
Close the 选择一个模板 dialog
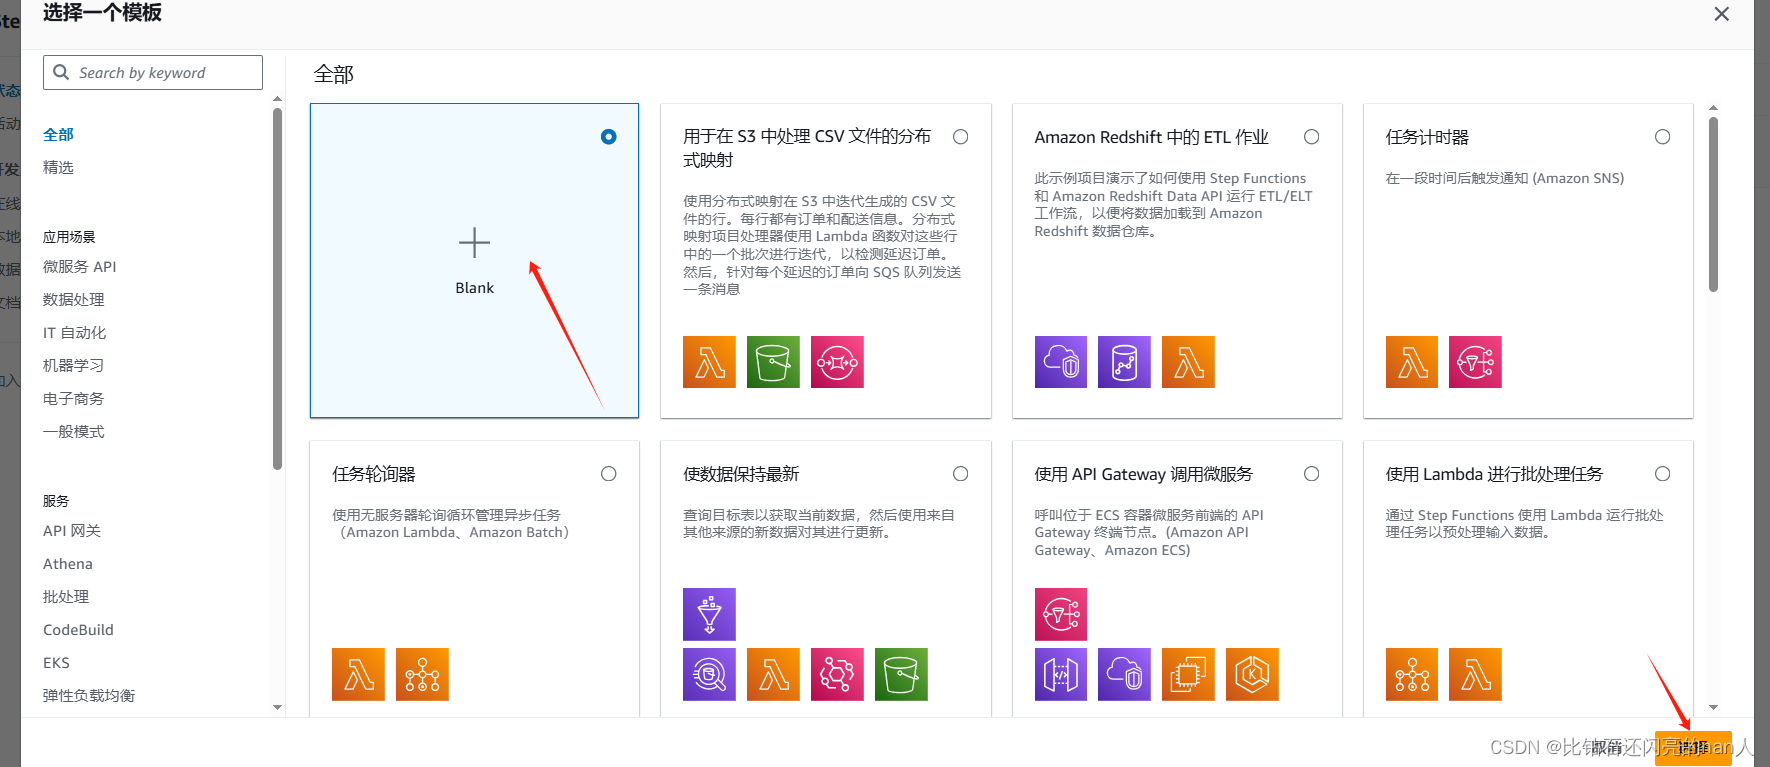click(x=1721, y=14)
